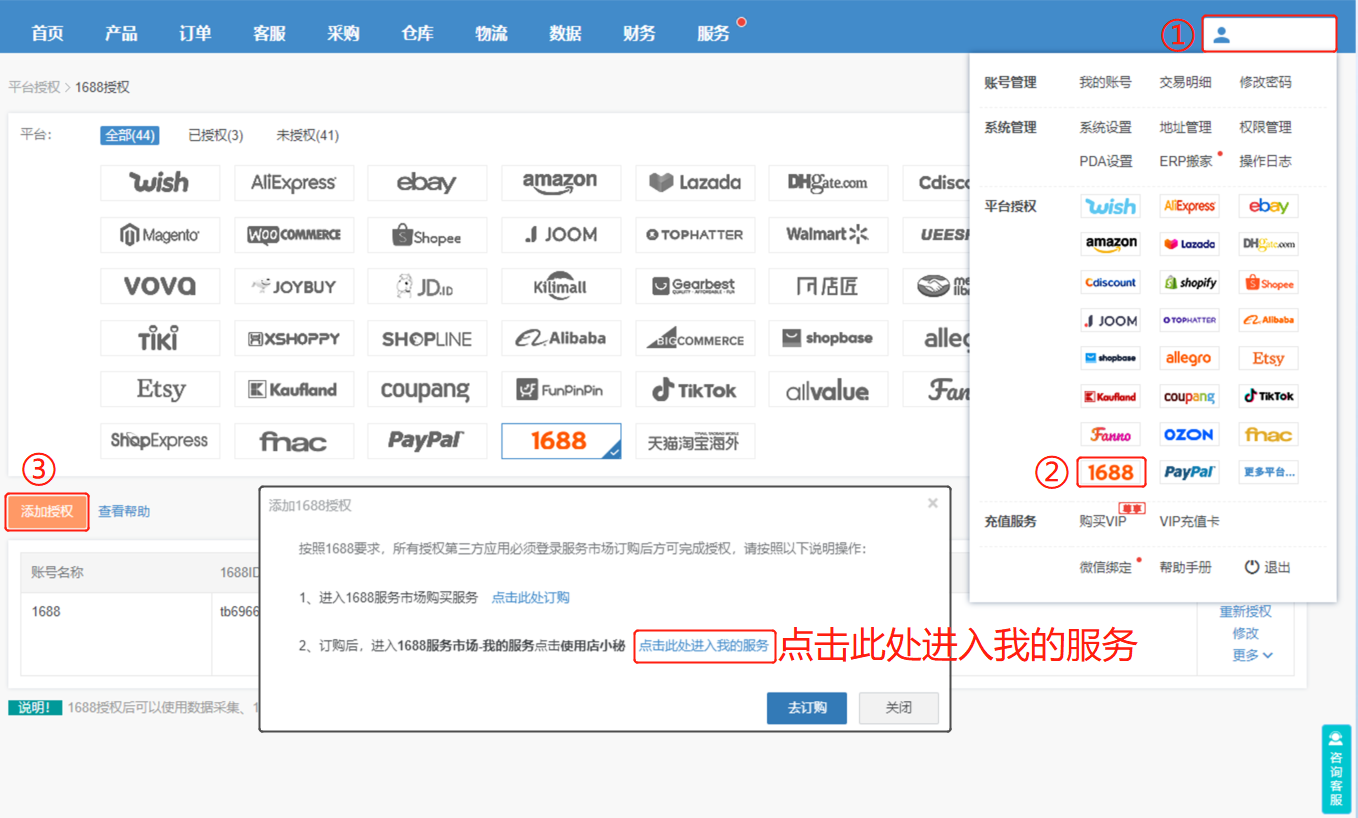This screenshot has width=1358, height=818.
Task: Expand the 更多 dropdown in account row
Action: (x=1252, y=655)
